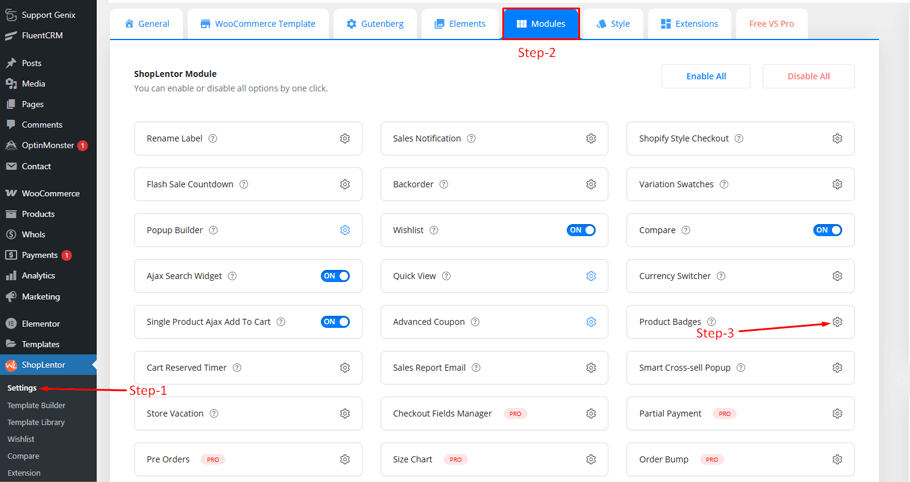Click help icon next to Compare

point(686,230)
